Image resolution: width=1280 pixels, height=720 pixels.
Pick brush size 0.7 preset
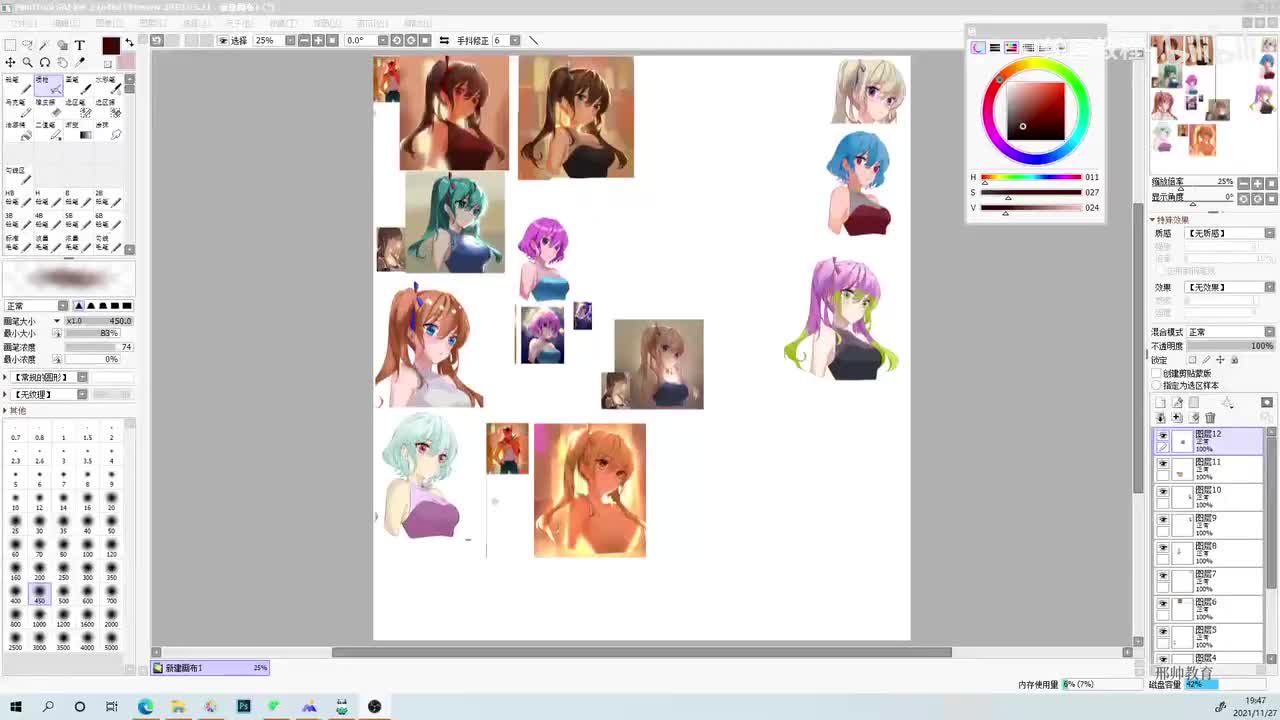point(16,433)
